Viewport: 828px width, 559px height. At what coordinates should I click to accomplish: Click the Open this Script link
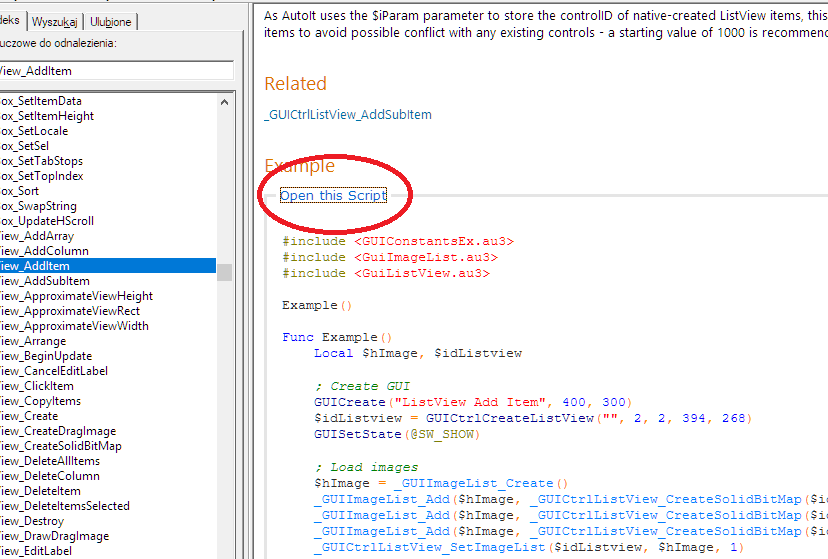tap(333, 195)
